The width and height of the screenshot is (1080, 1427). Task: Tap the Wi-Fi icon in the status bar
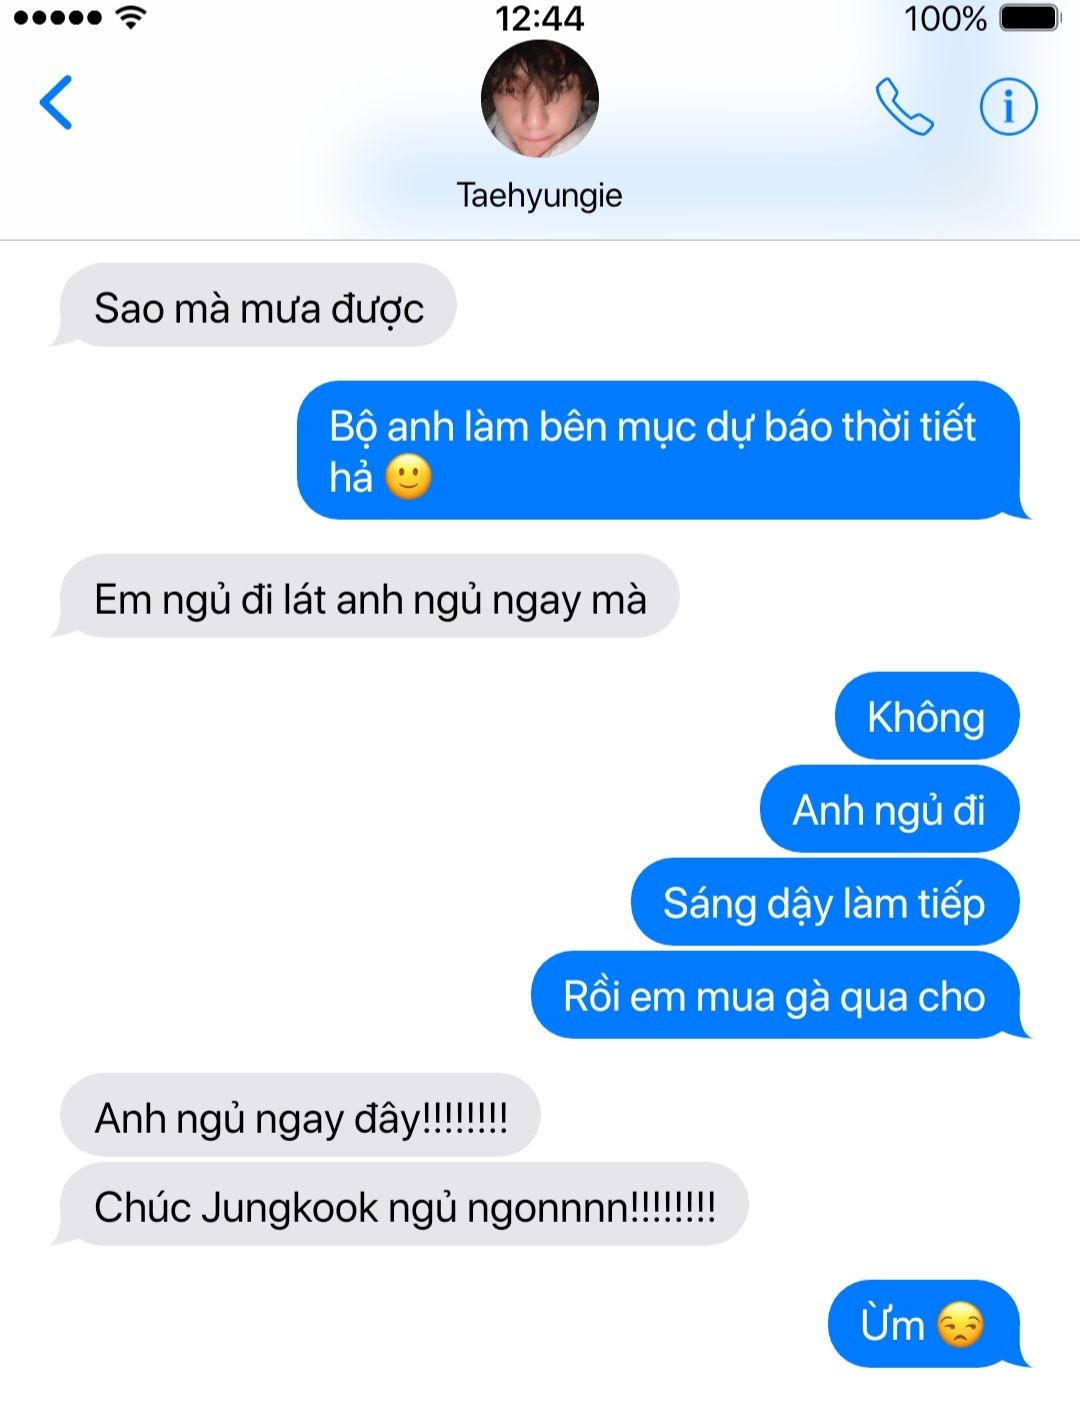click(x=131, y=17)
